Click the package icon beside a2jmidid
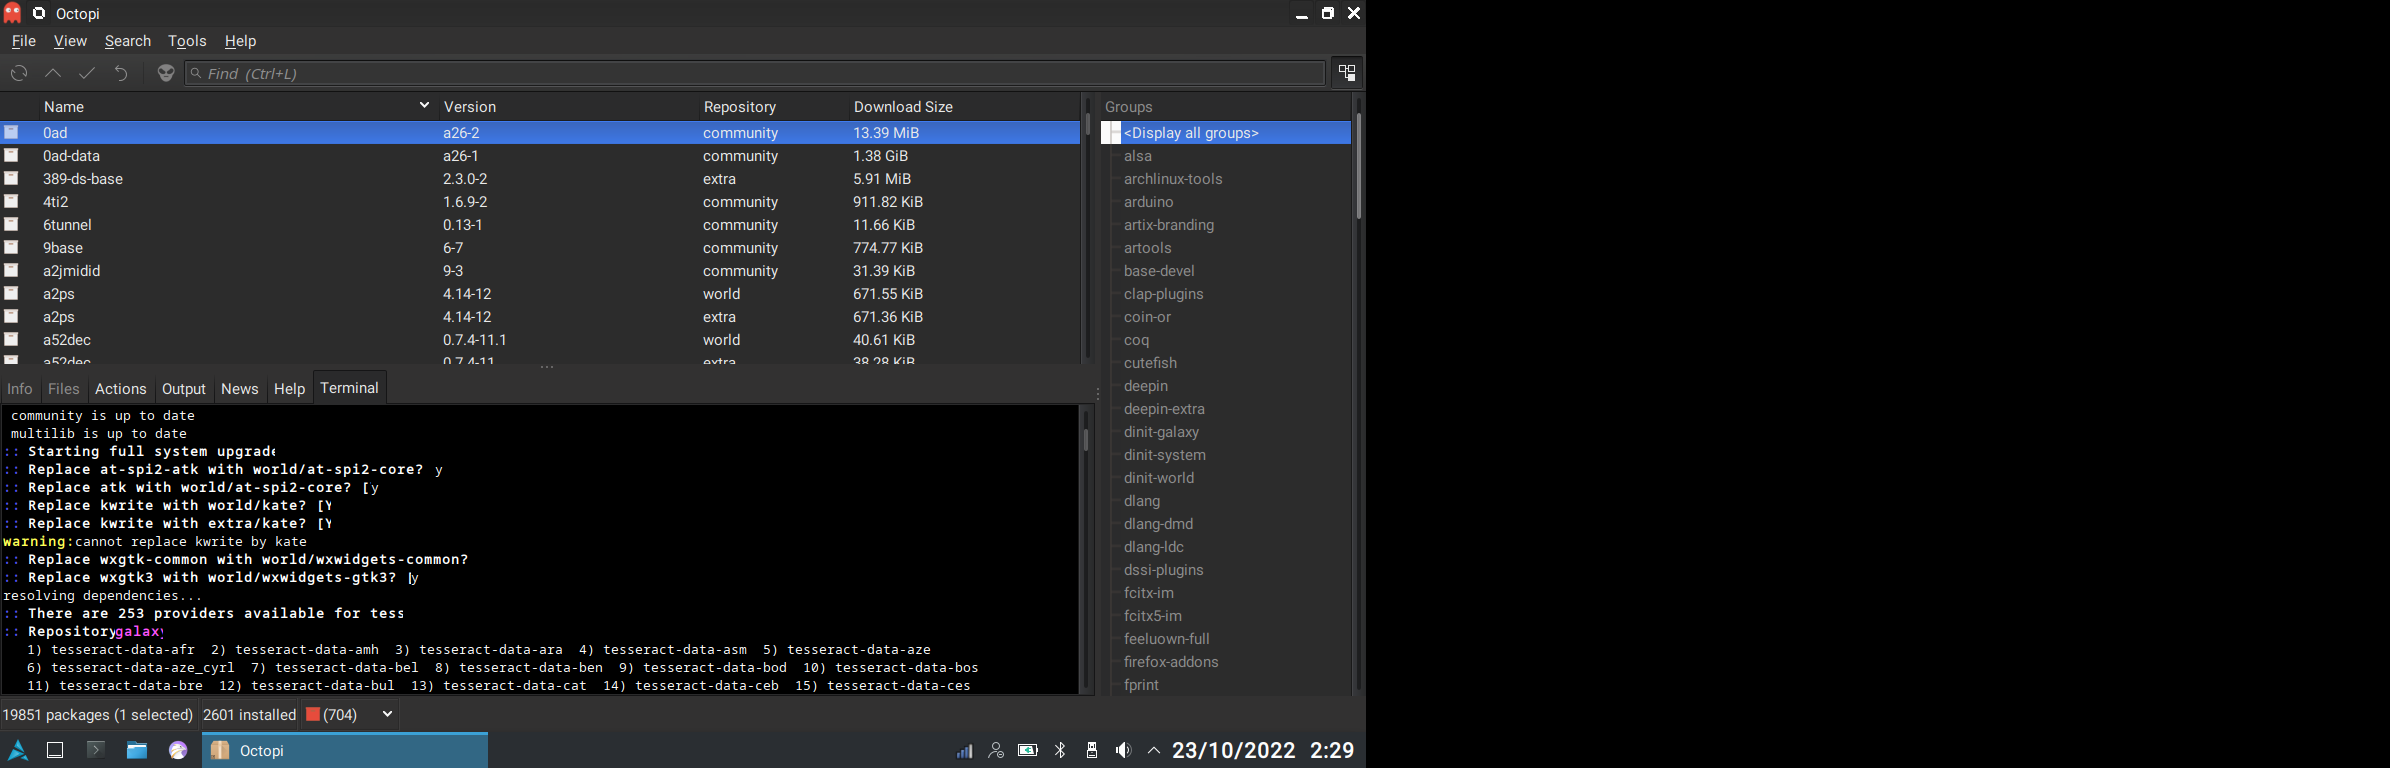The height and width of the screenshot is (768, 2390). (x=11, y=270)
